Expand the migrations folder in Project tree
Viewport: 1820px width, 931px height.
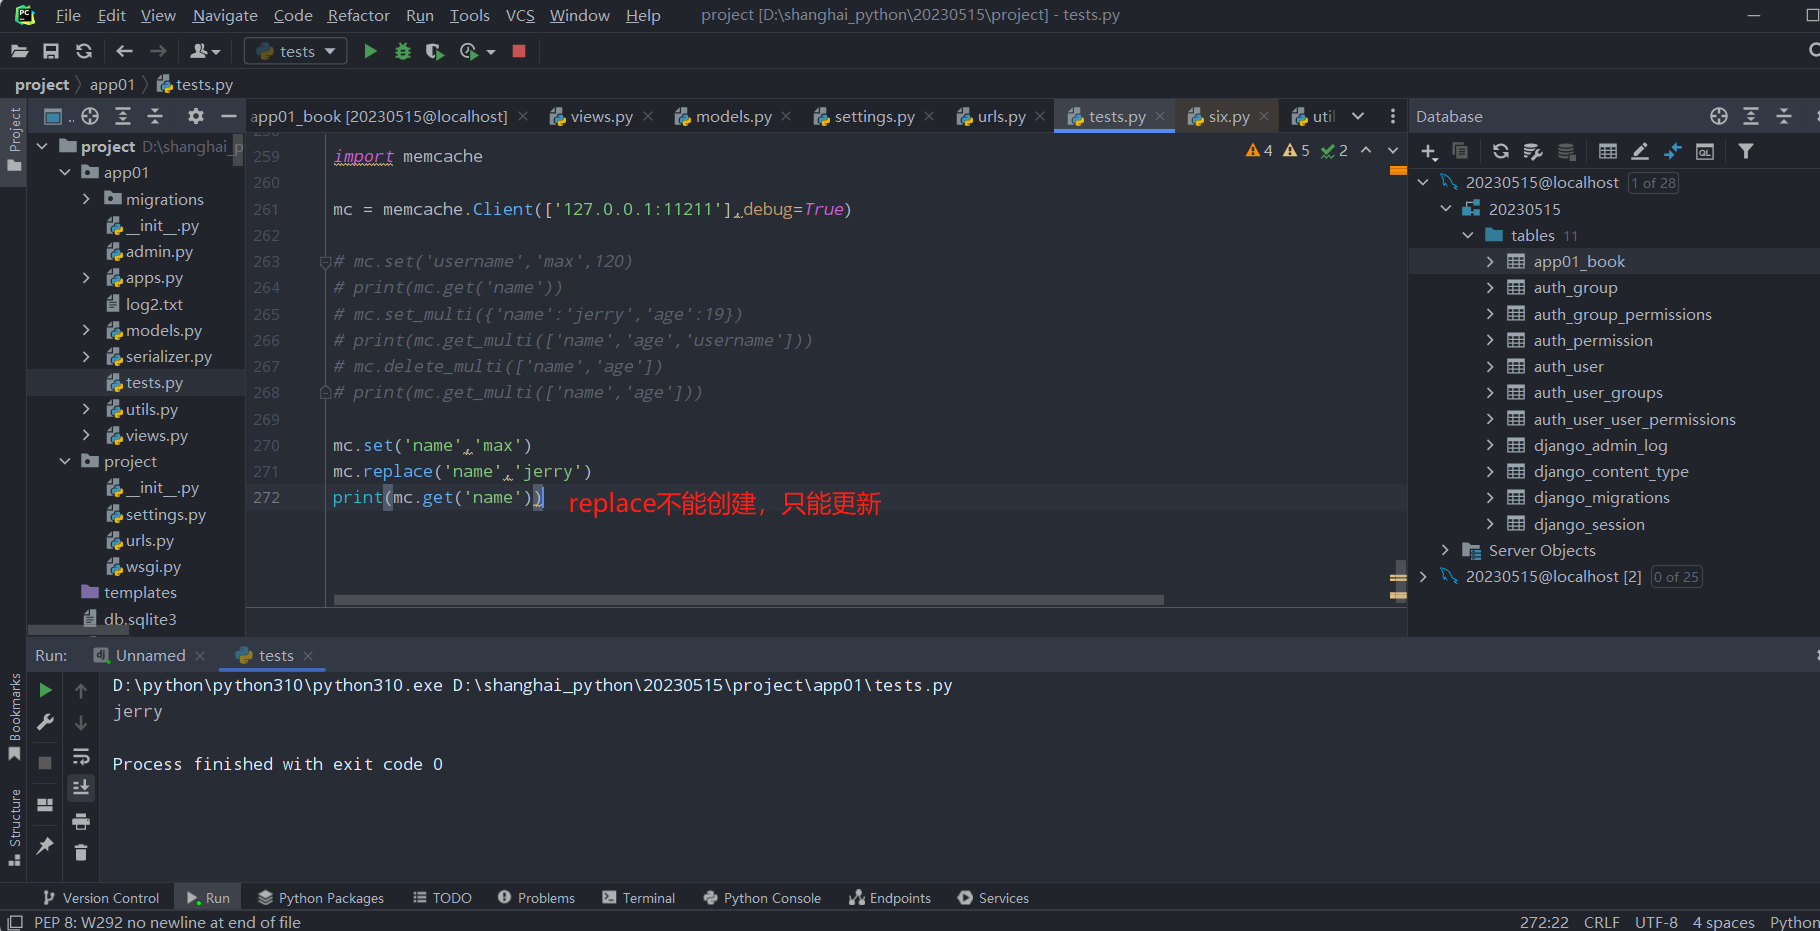[86, 199]
